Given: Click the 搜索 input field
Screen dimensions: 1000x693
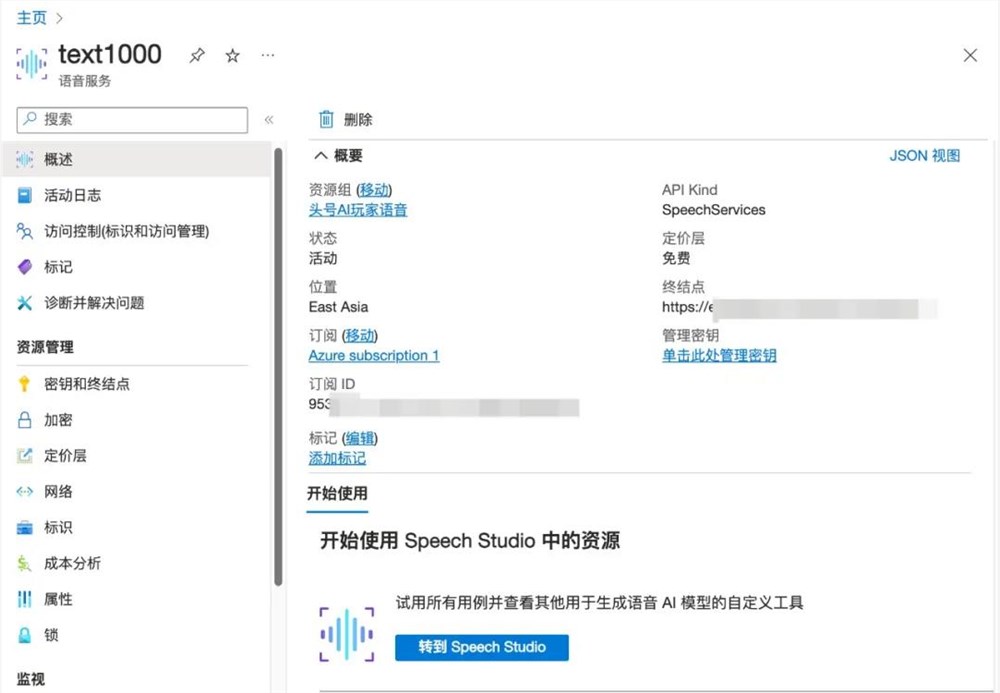Looking at the screenshot, I should point(130,119).
